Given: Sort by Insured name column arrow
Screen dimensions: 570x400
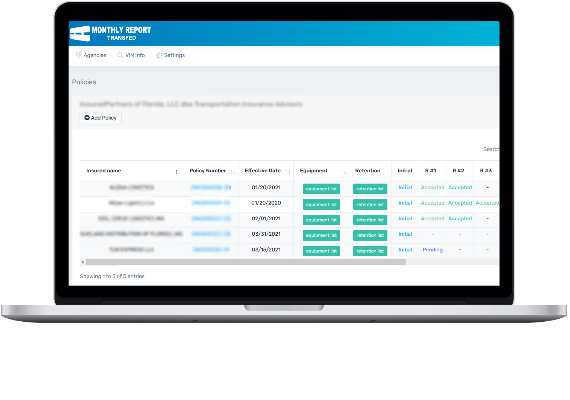Looking at the screenshot, I should pyautogui.click(x=177, y=172).
